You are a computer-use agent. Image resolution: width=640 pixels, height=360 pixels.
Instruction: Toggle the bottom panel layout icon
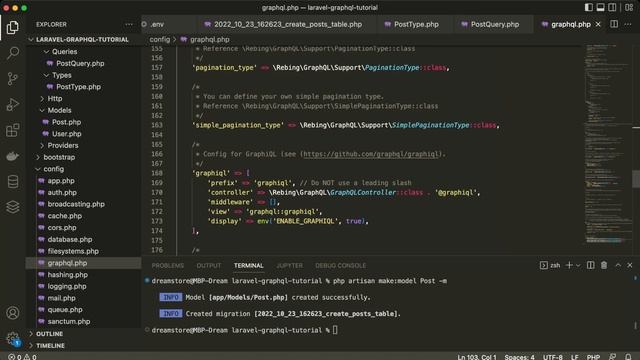click(600, 7)
